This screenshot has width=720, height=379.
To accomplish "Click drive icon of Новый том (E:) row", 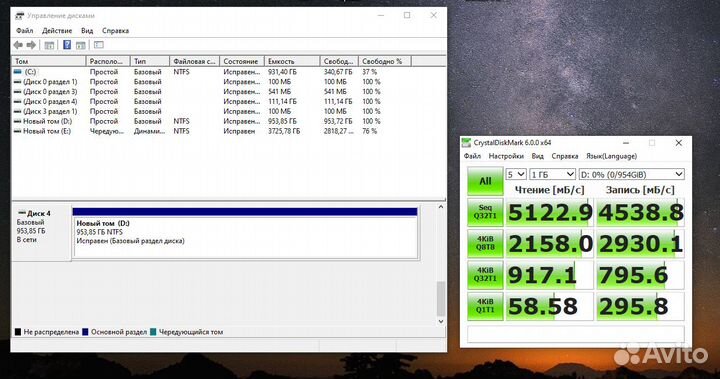I will click(17, 131).
